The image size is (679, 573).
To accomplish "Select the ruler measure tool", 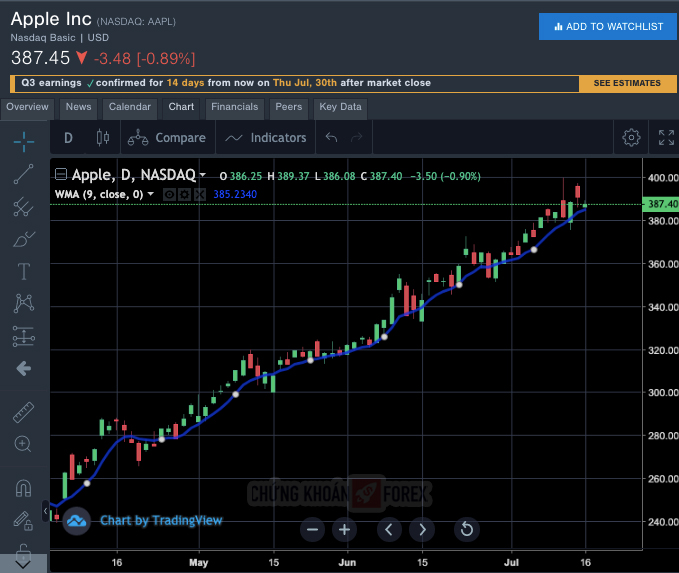I will (23, 412).
